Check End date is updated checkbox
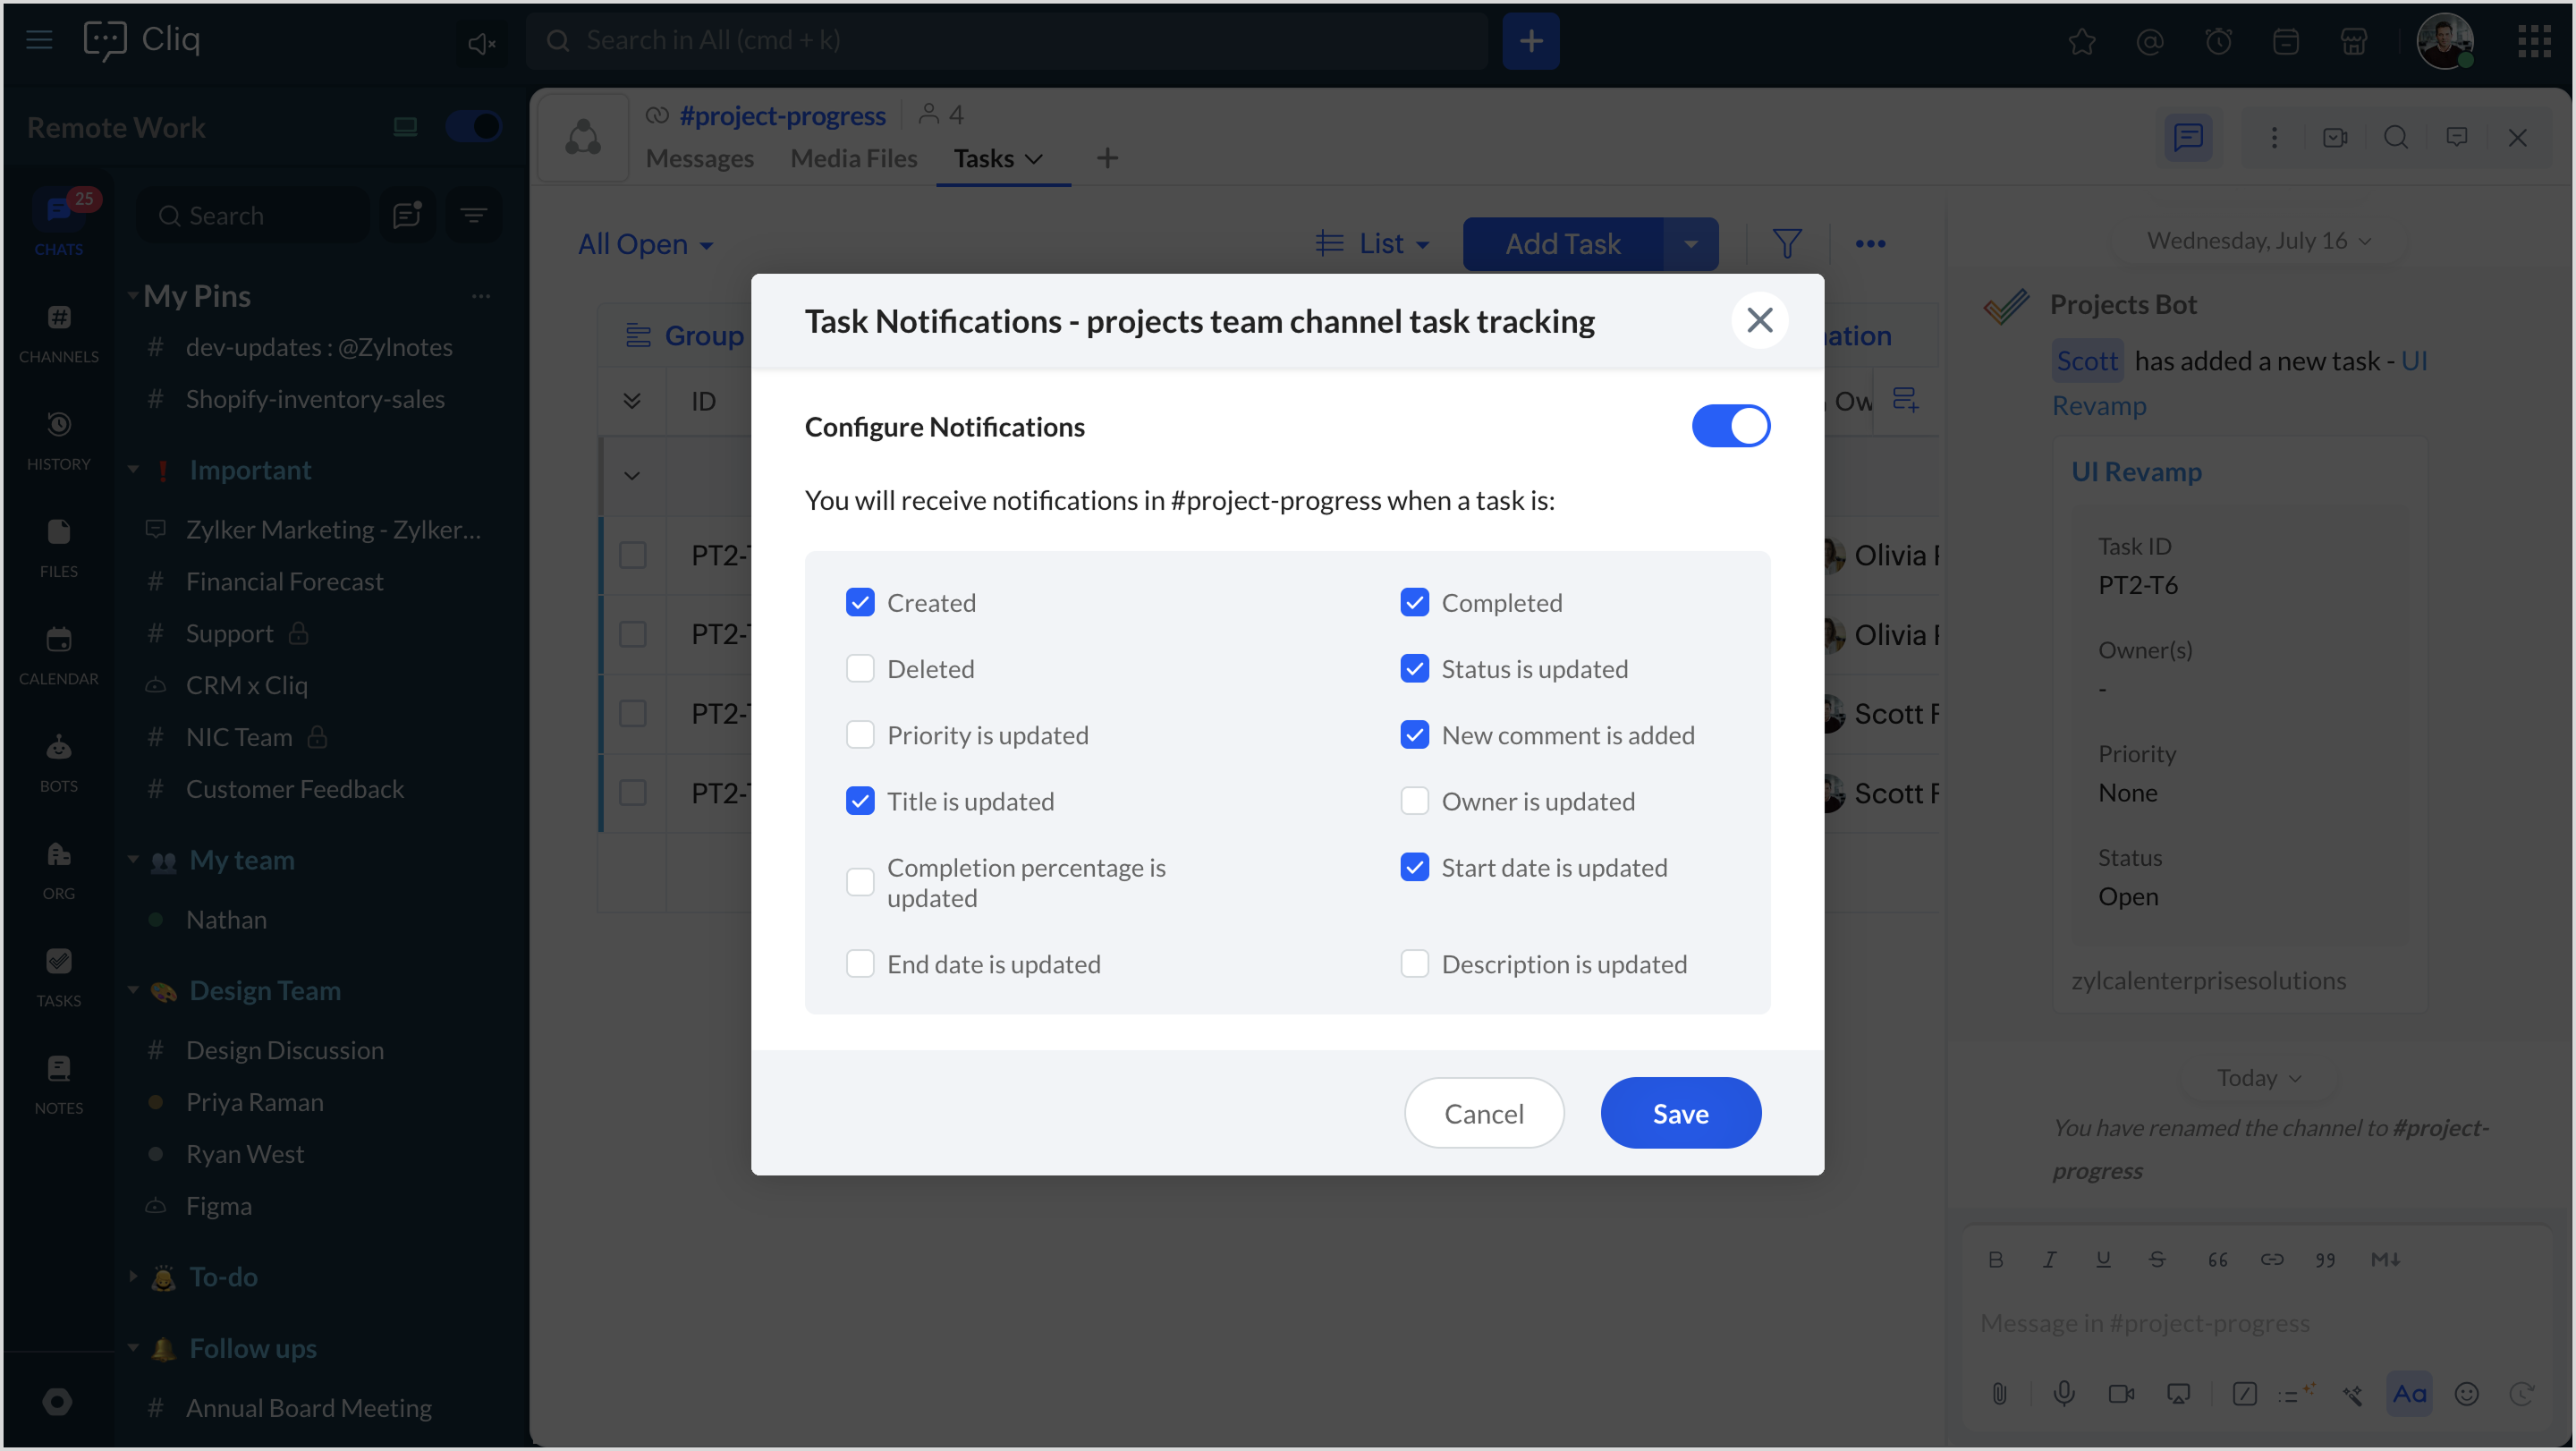This screenshot has width=2576, height=1451. (860, 963)
